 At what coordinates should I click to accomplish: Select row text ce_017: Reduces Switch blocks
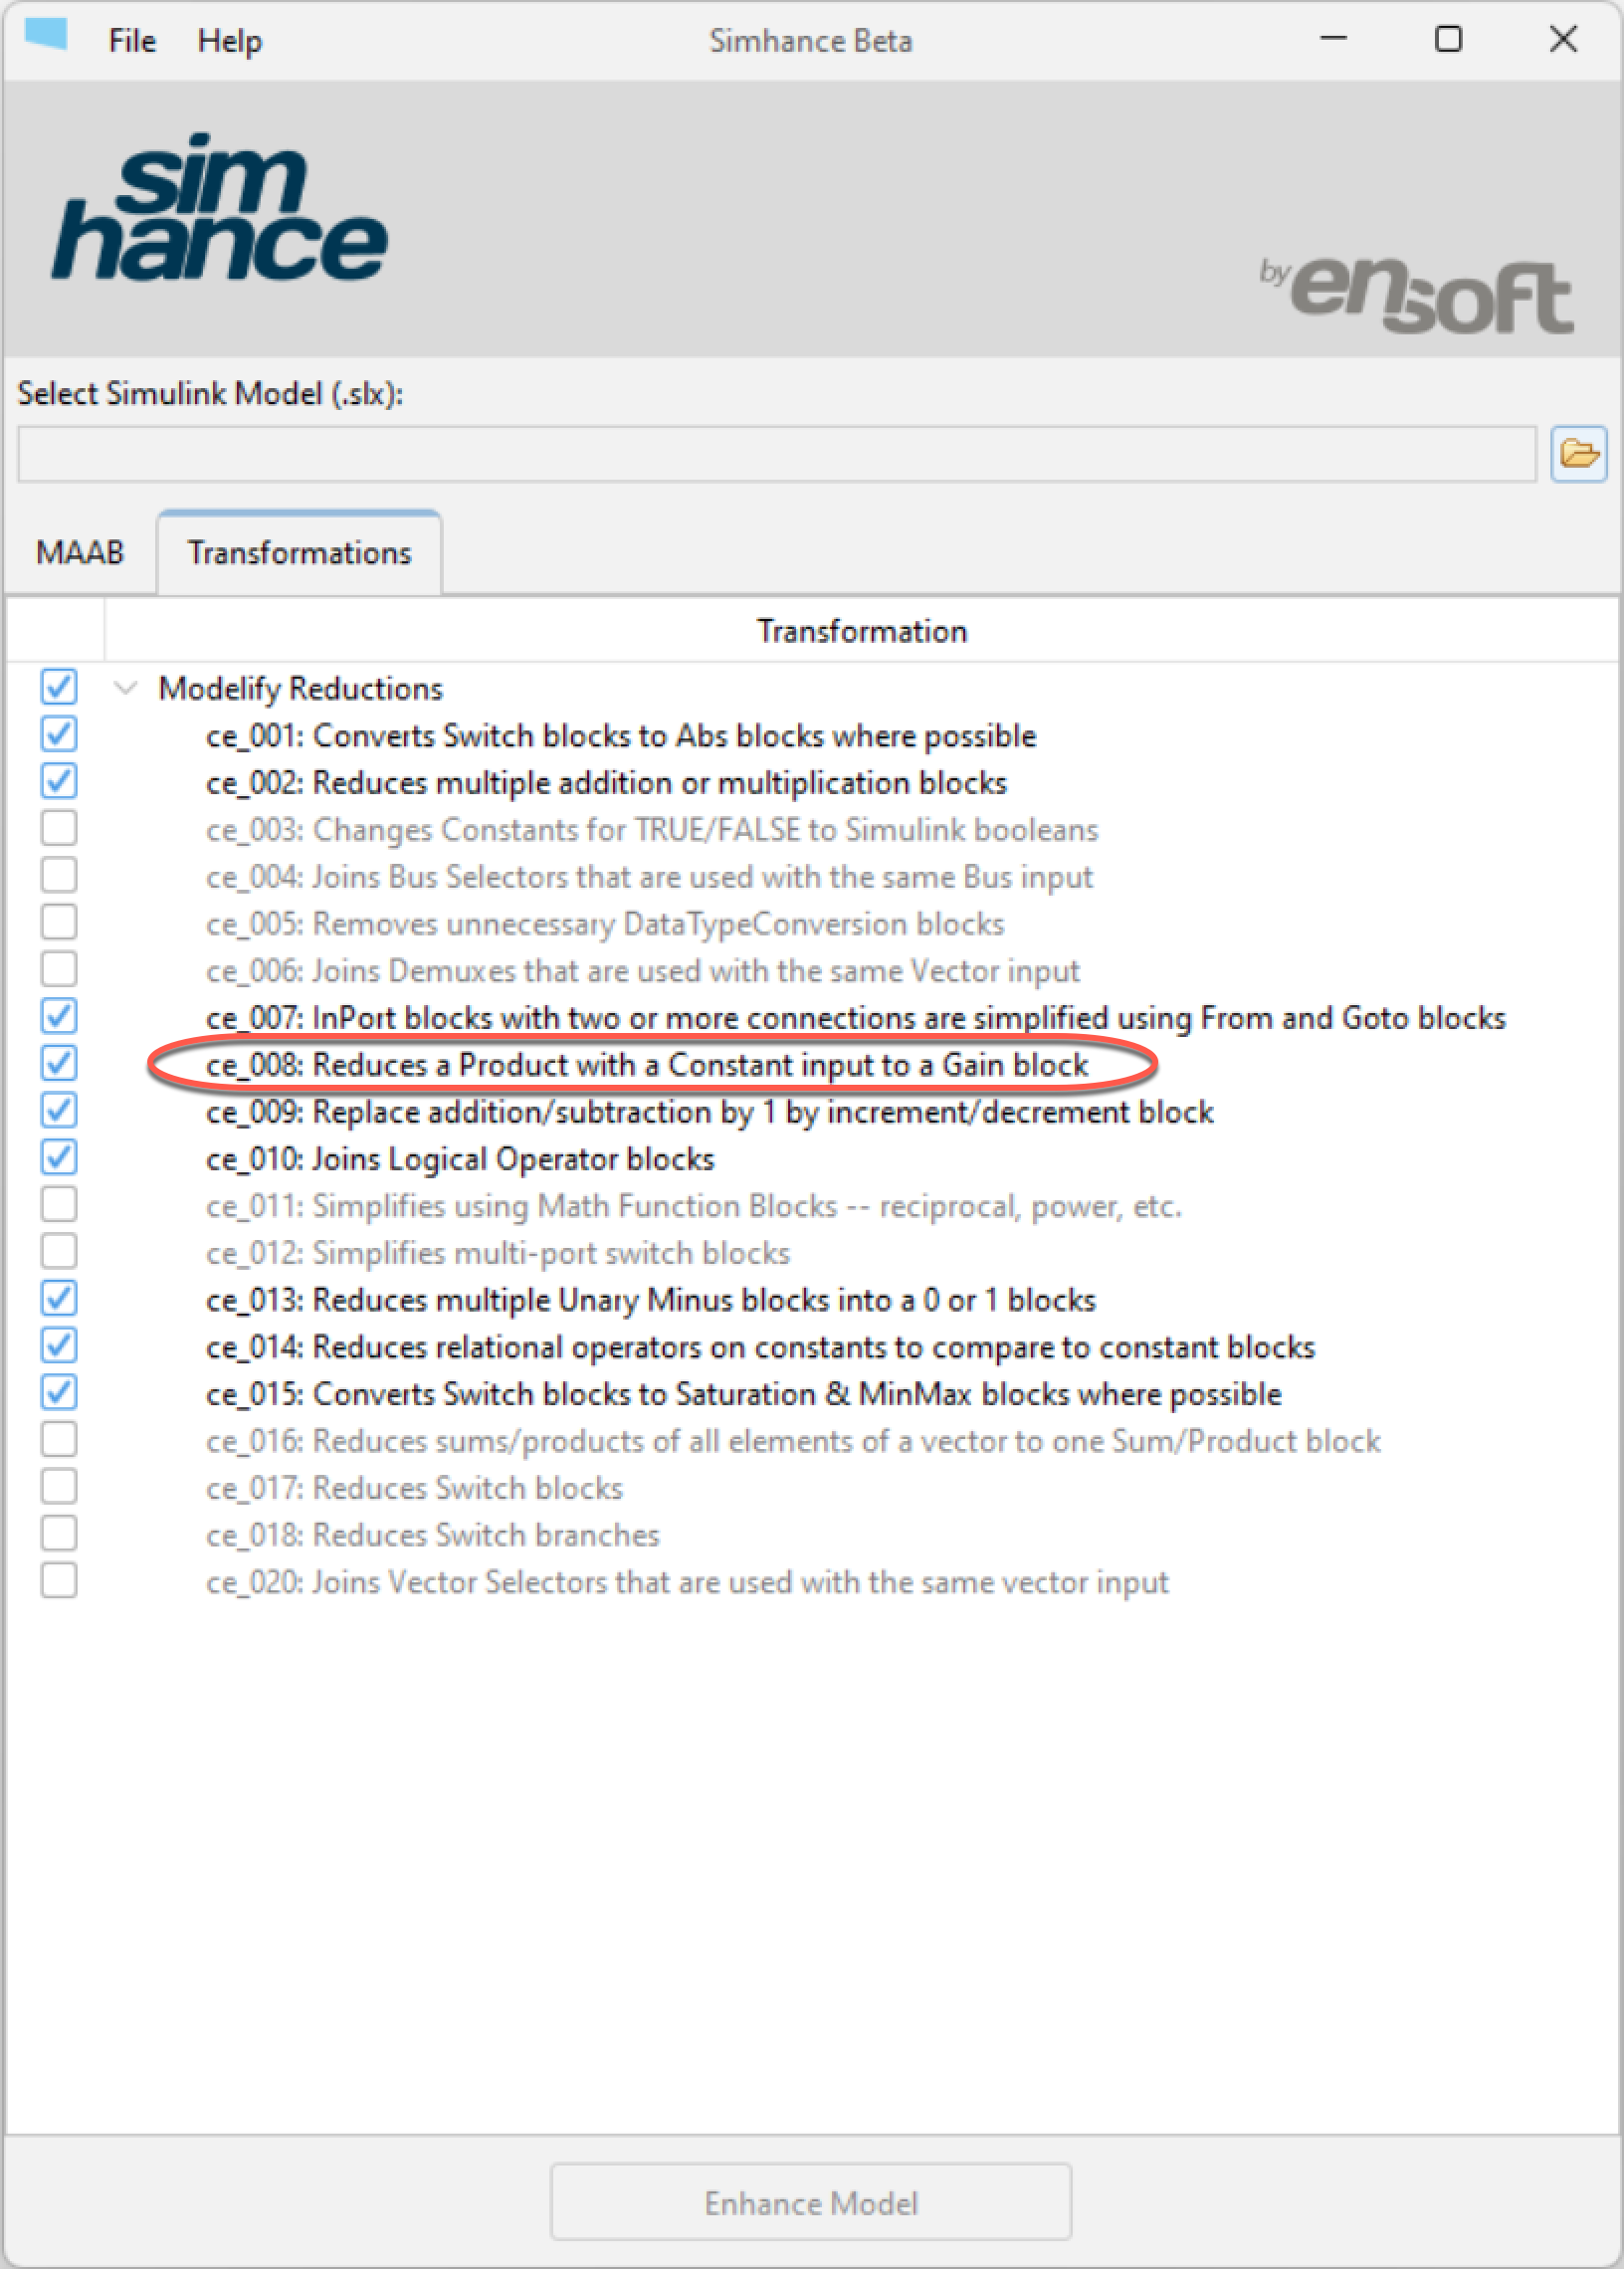point(414,1488)
